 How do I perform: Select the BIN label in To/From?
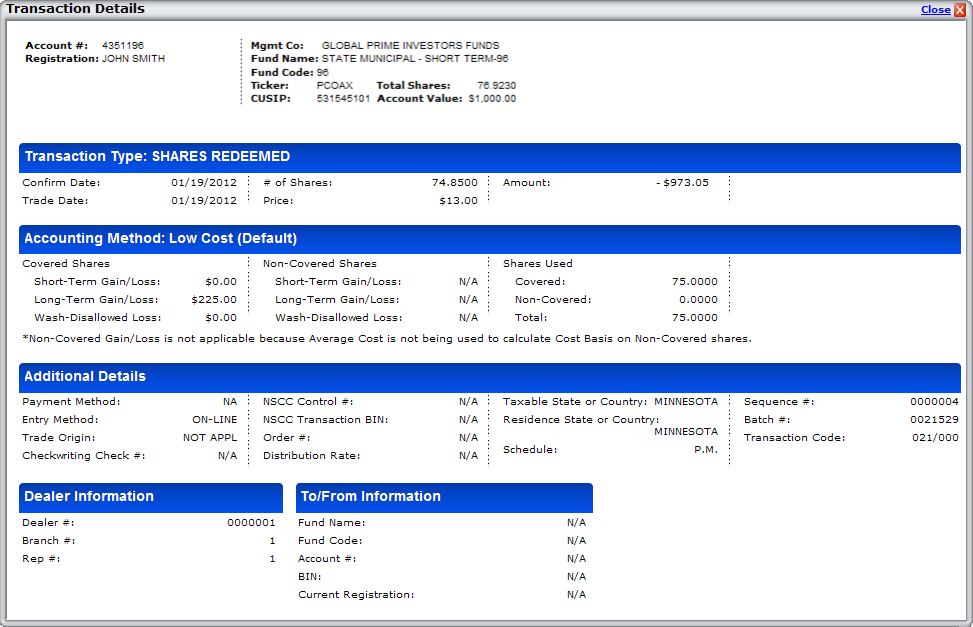pyautogui.click(x=310, y=577)
